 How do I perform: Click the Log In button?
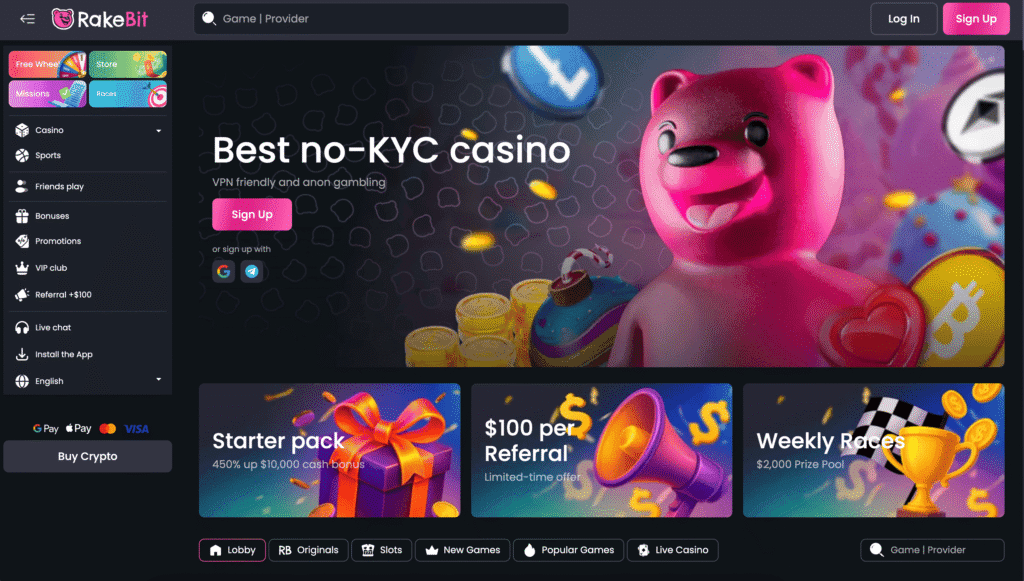click(x=903, y=19)
